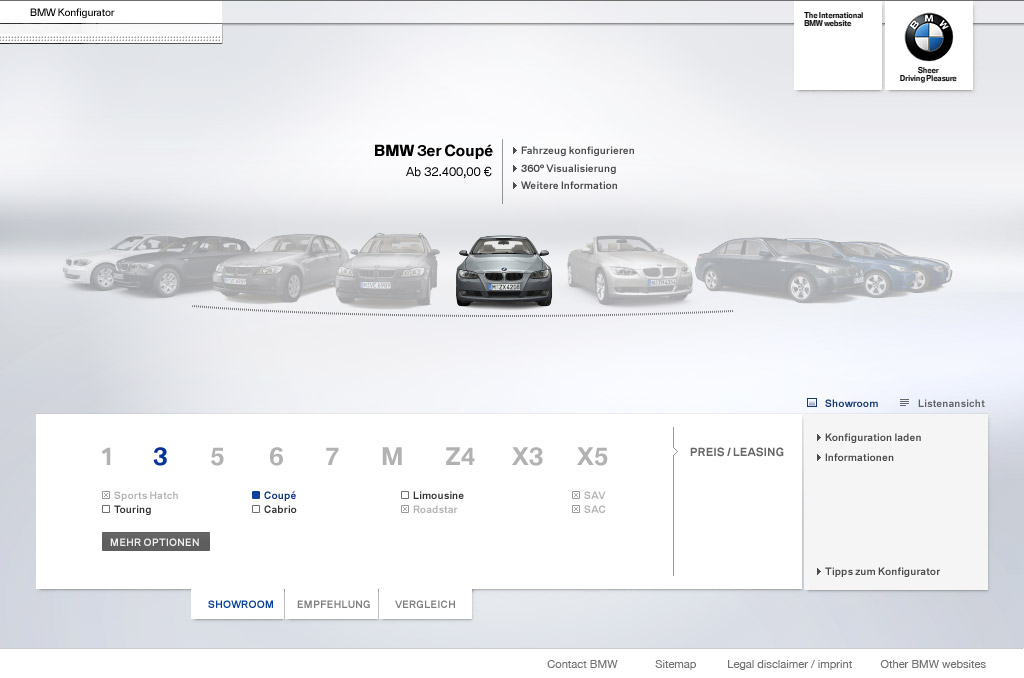Pick the 3er Limousine sedan car

280,268
